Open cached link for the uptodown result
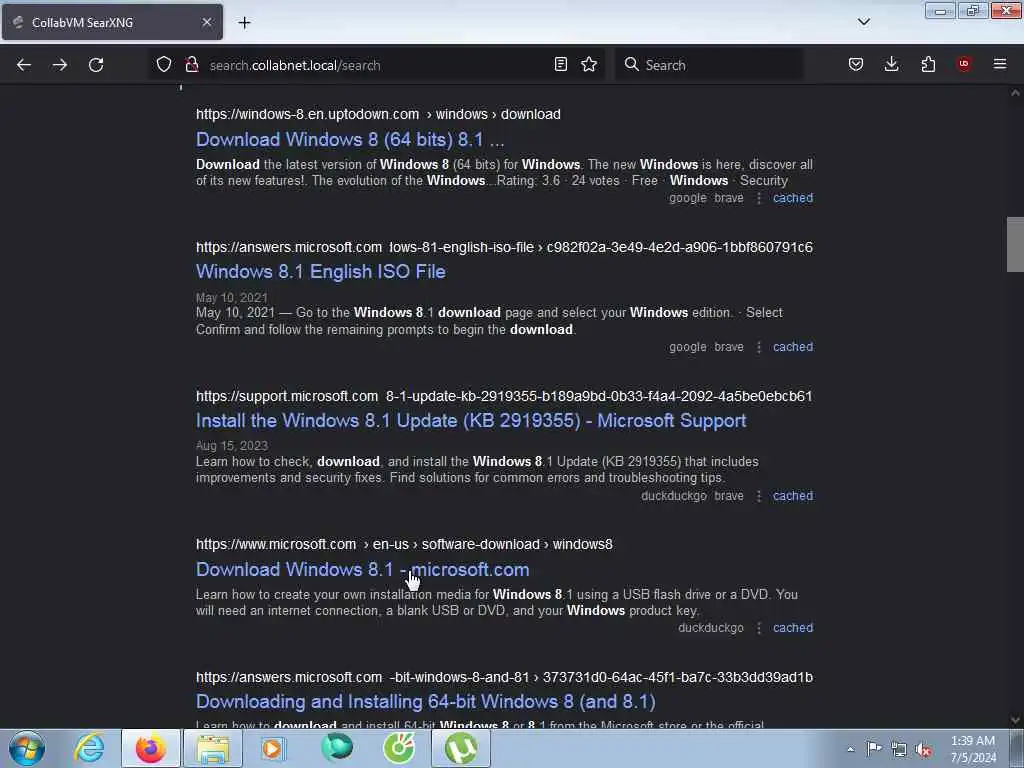 tap(793, 198)
